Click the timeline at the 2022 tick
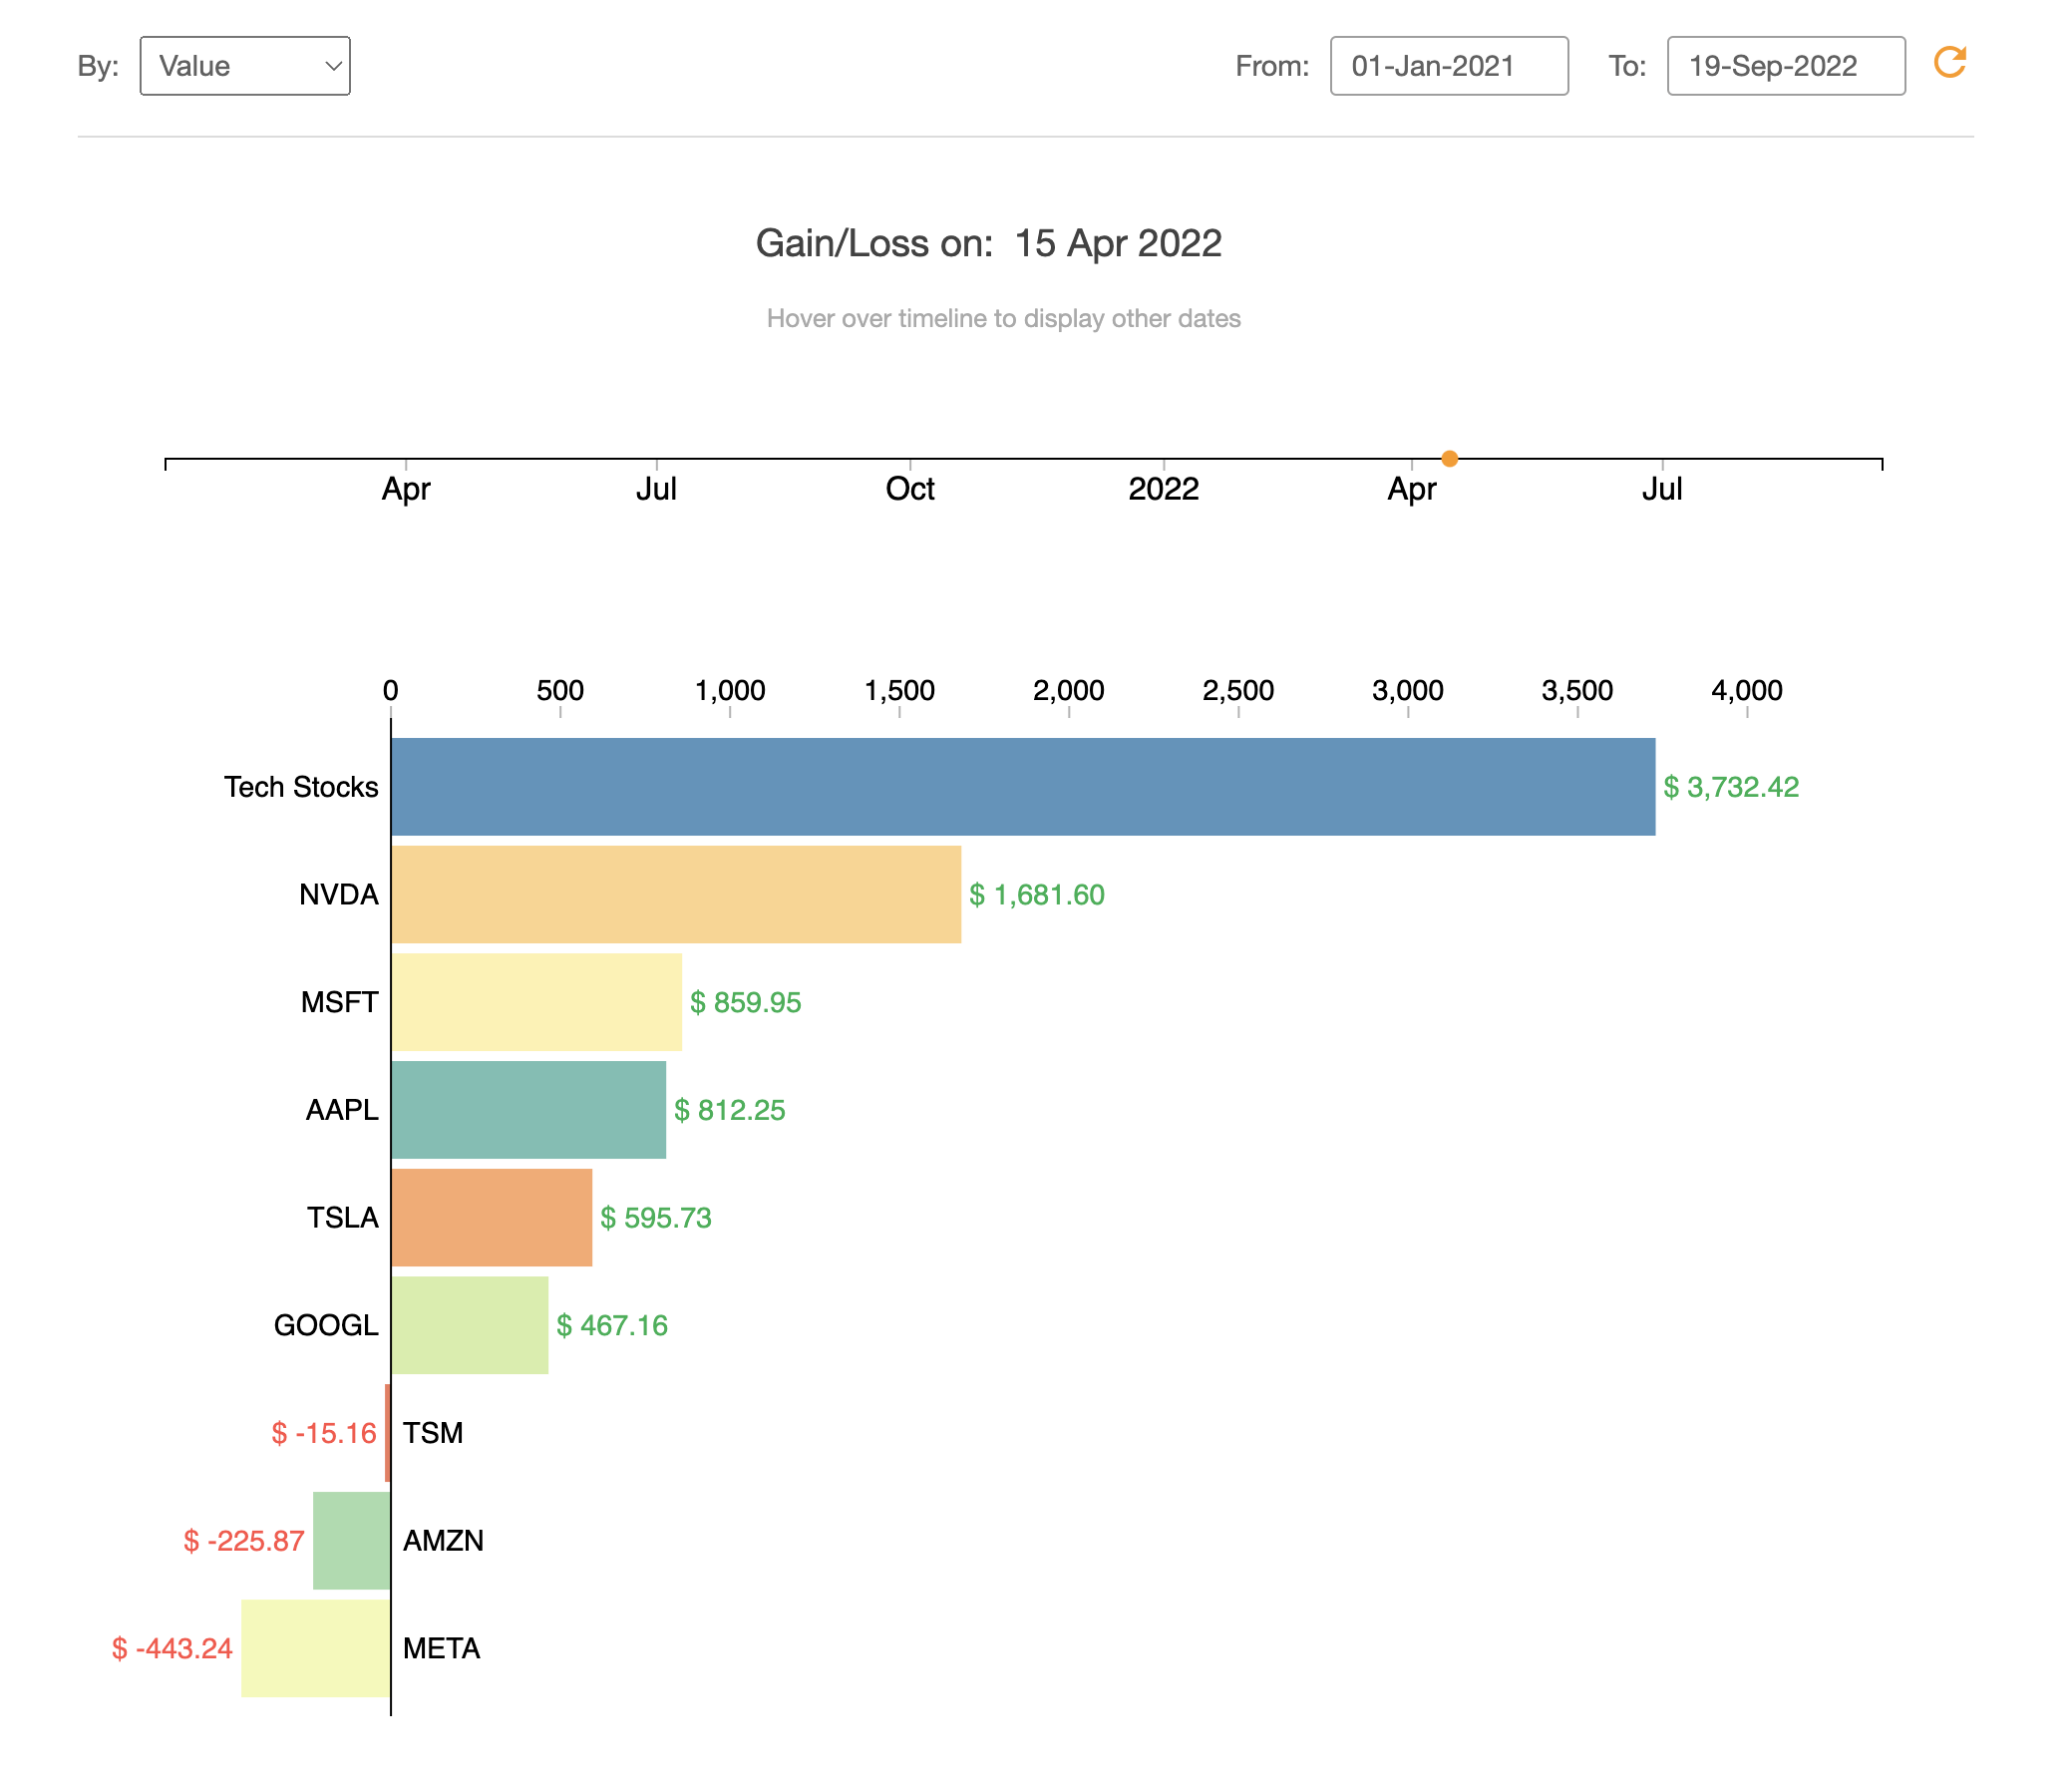This screenshot has width=2072, height=1787. (1163, 489)
